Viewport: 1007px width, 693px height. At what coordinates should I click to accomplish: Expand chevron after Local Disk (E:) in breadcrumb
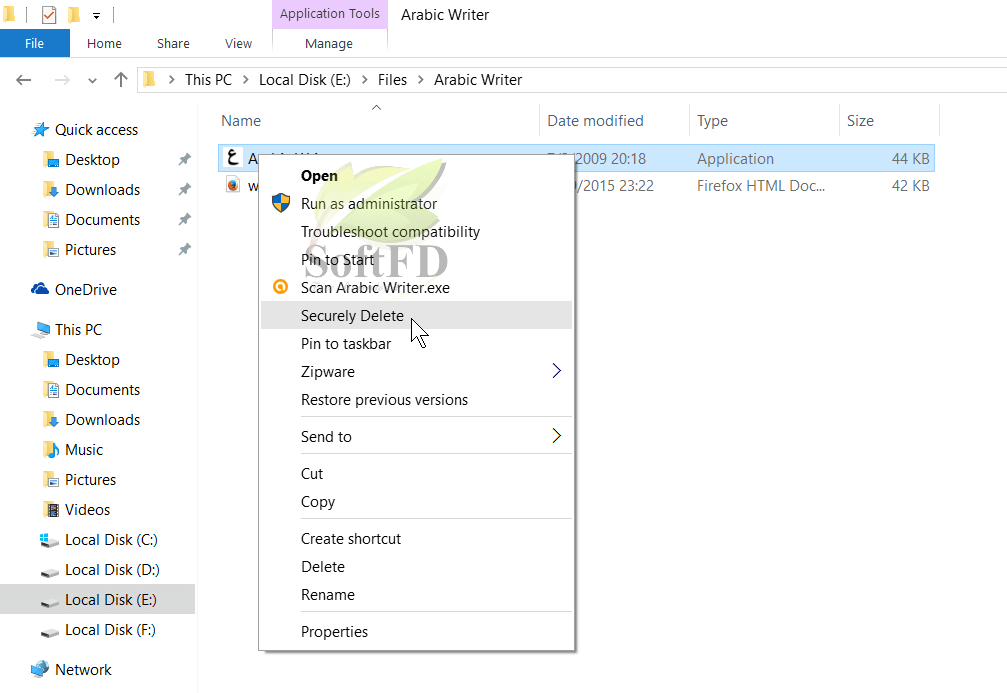pos(364,80)
